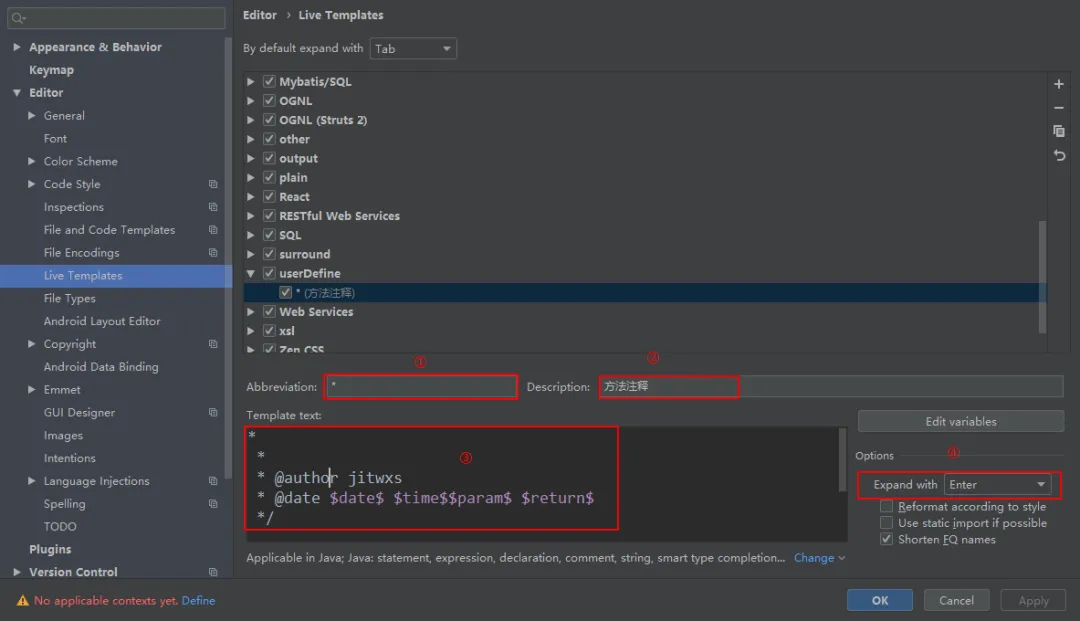Click the search magnifier icon in settings

point(19,18)
